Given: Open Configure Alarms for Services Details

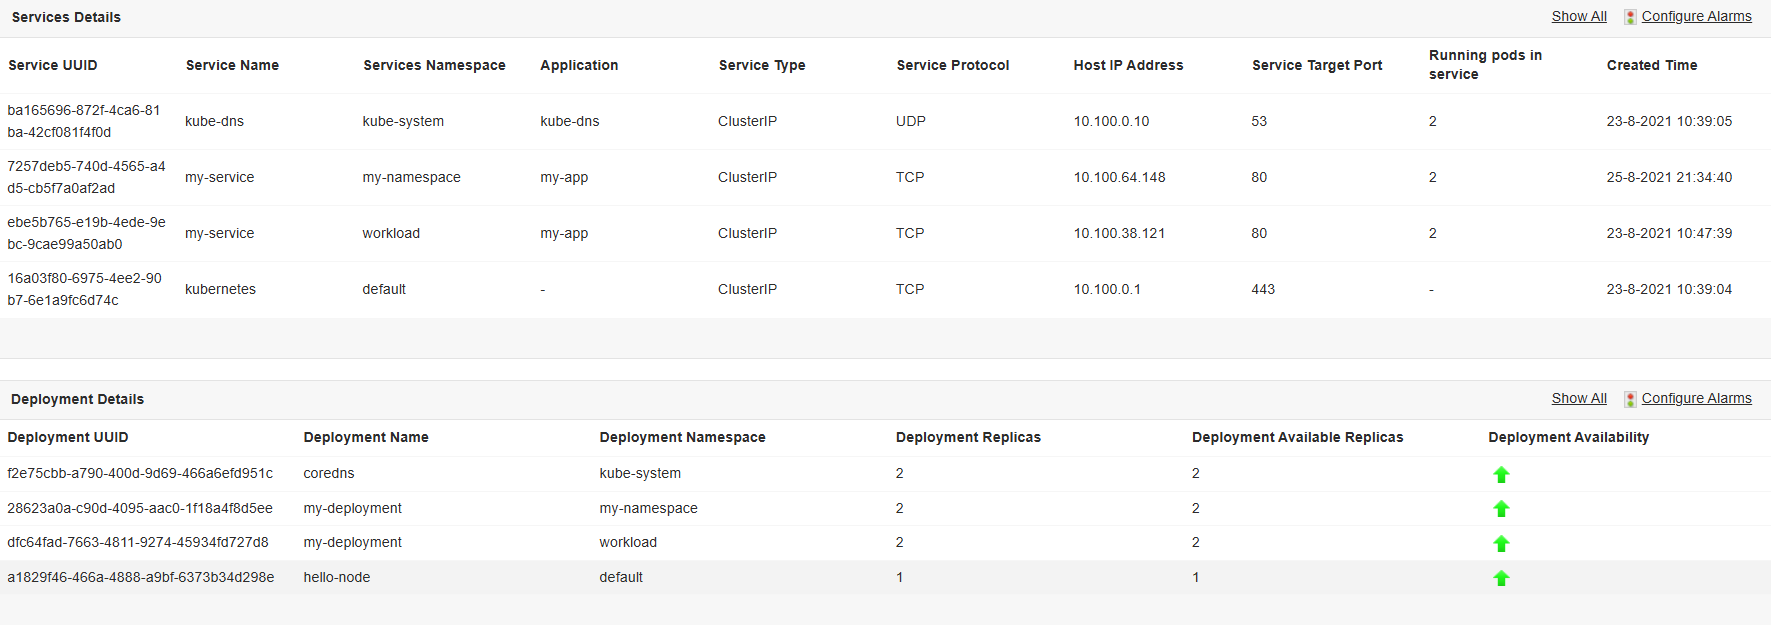Looking at the screenshot, I should 1696,16.
